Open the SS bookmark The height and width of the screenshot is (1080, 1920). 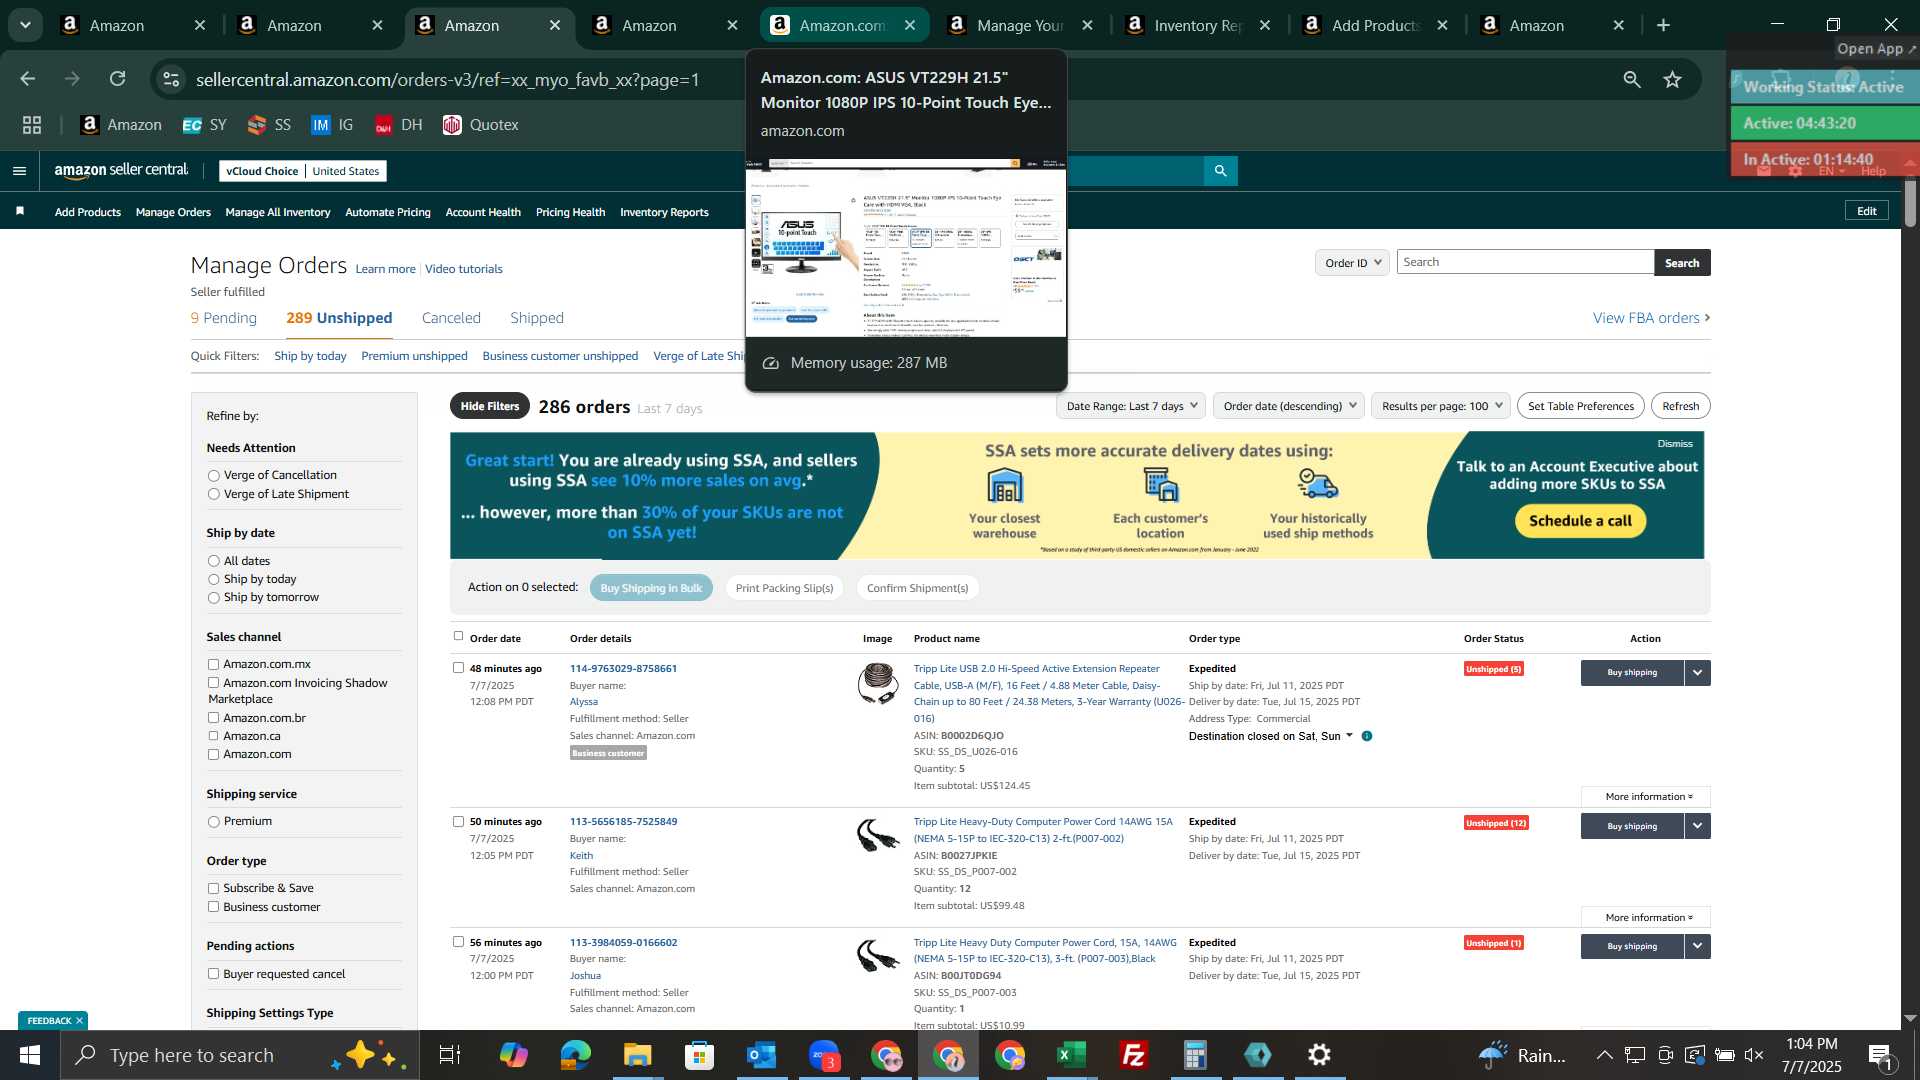pyautogui.click(x=269, y=125)
